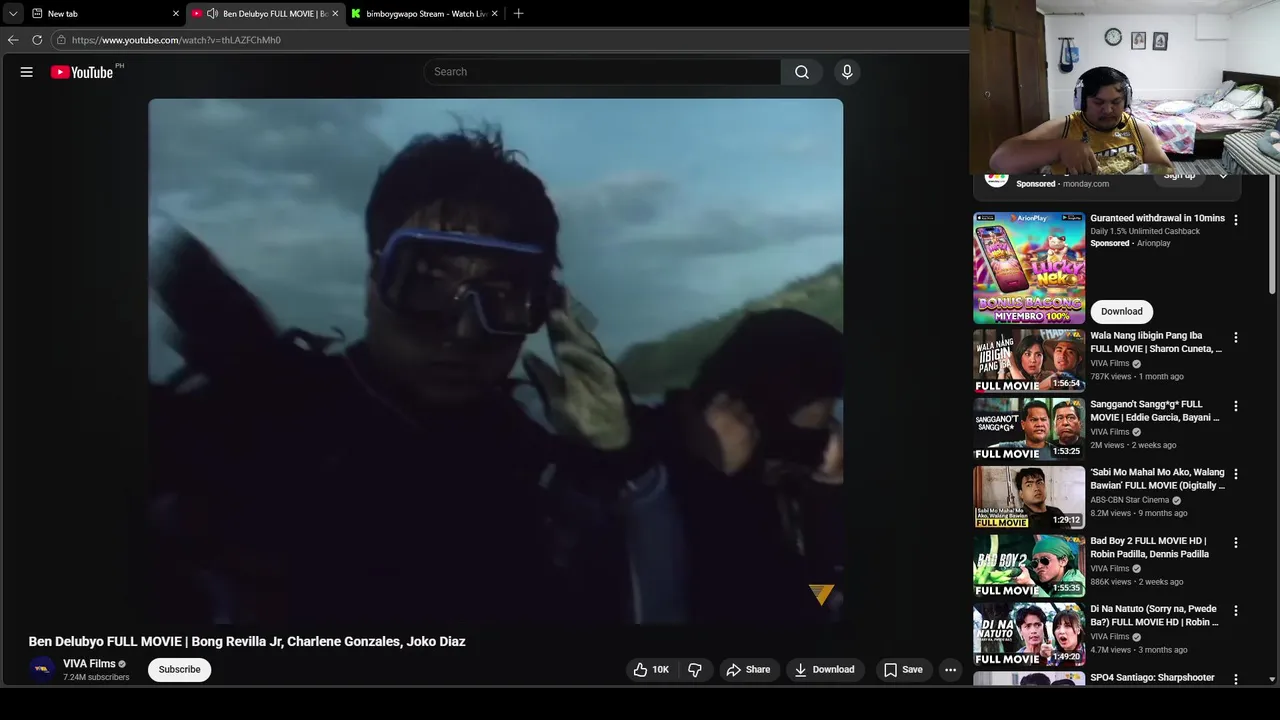Screen dimensions: 1280x720
Task: Open options for SPO4 Santiago video
Action: click(x=1236, y=679)
